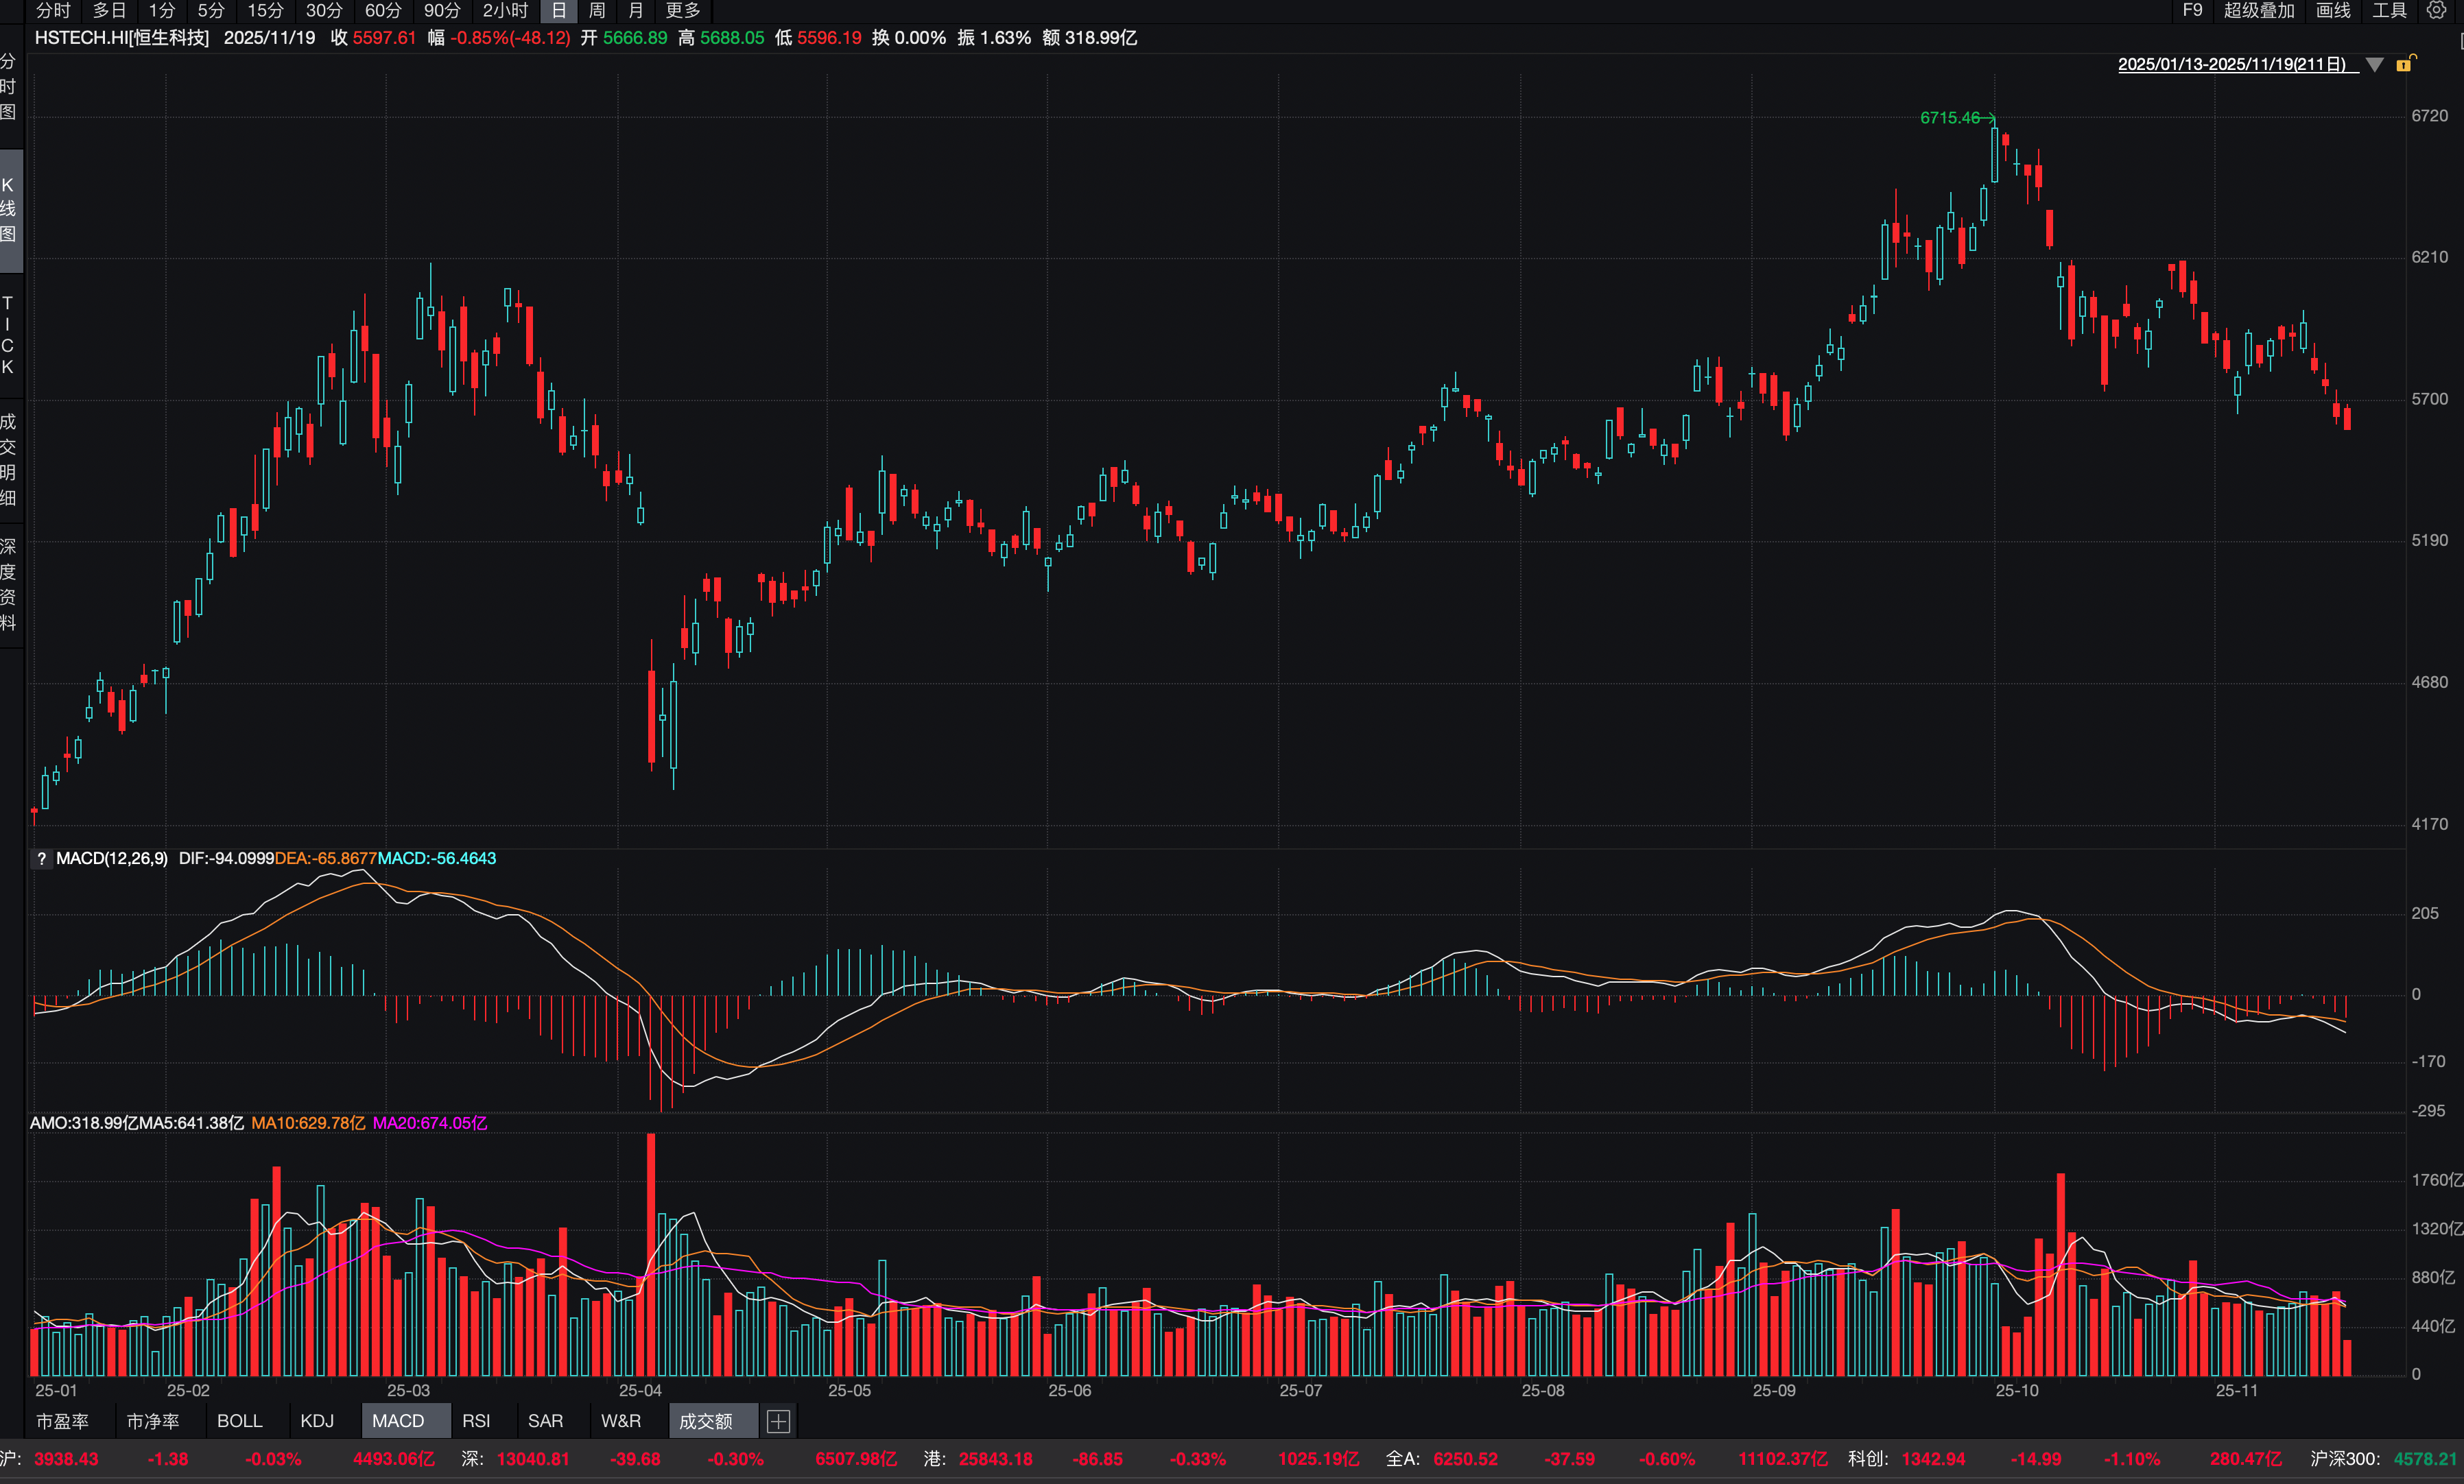Toggle the MACD indicator panel
Viewport: 2464px width, 1484px height.
tap(398, 1420)
